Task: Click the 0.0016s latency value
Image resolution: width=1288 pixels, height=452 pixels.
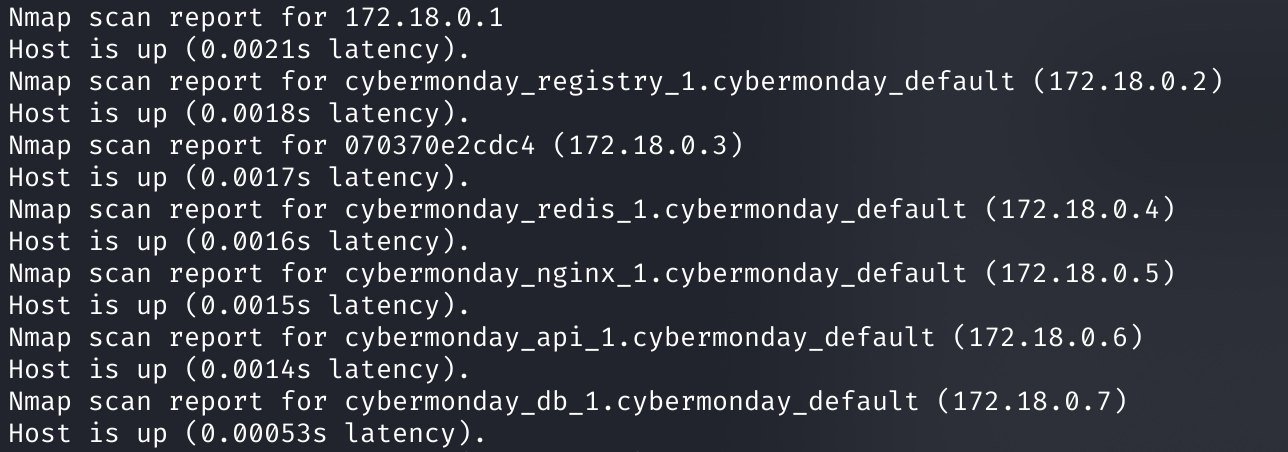Action: click(257, 241)
